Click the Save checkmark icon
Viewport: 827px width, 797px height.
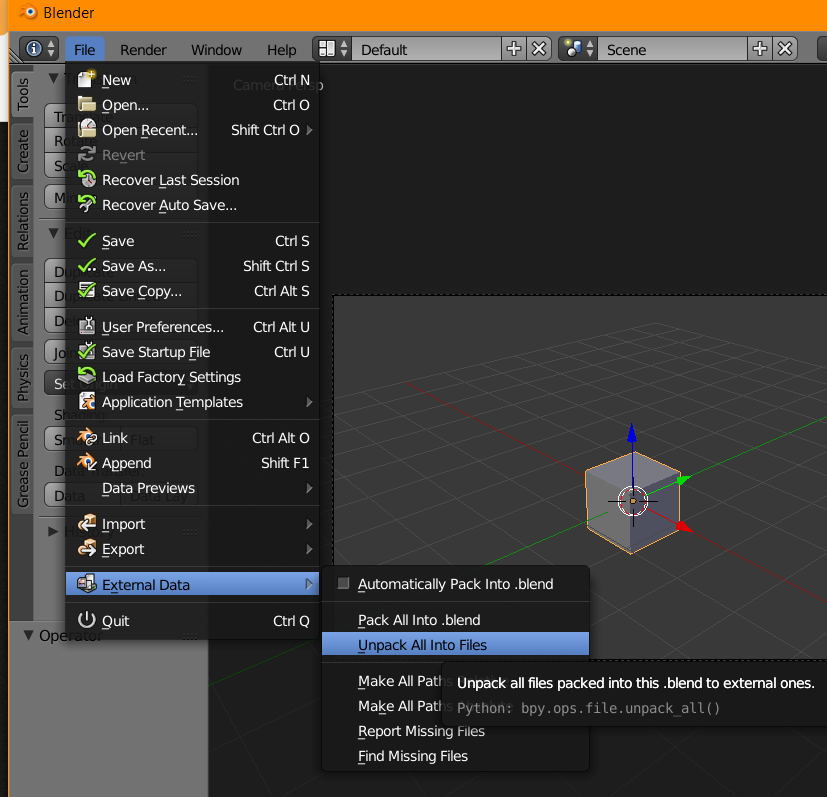point(86,241)
